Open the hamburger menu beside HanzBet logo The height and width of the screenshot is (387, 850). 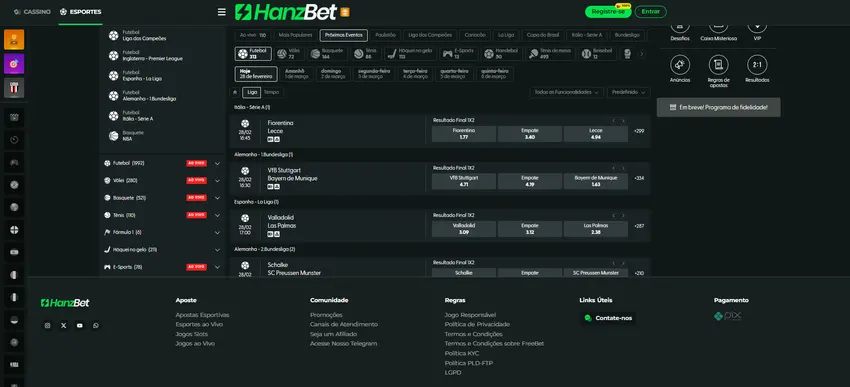(x=221, y=12)
